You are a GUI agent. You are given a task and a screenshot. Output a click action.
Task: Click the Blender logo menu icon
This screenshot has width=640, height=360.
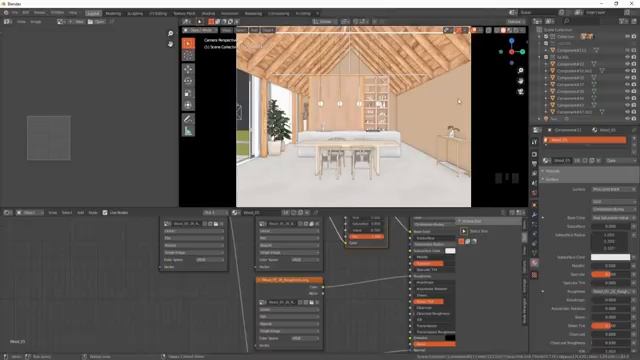click(x=6, y=13)
